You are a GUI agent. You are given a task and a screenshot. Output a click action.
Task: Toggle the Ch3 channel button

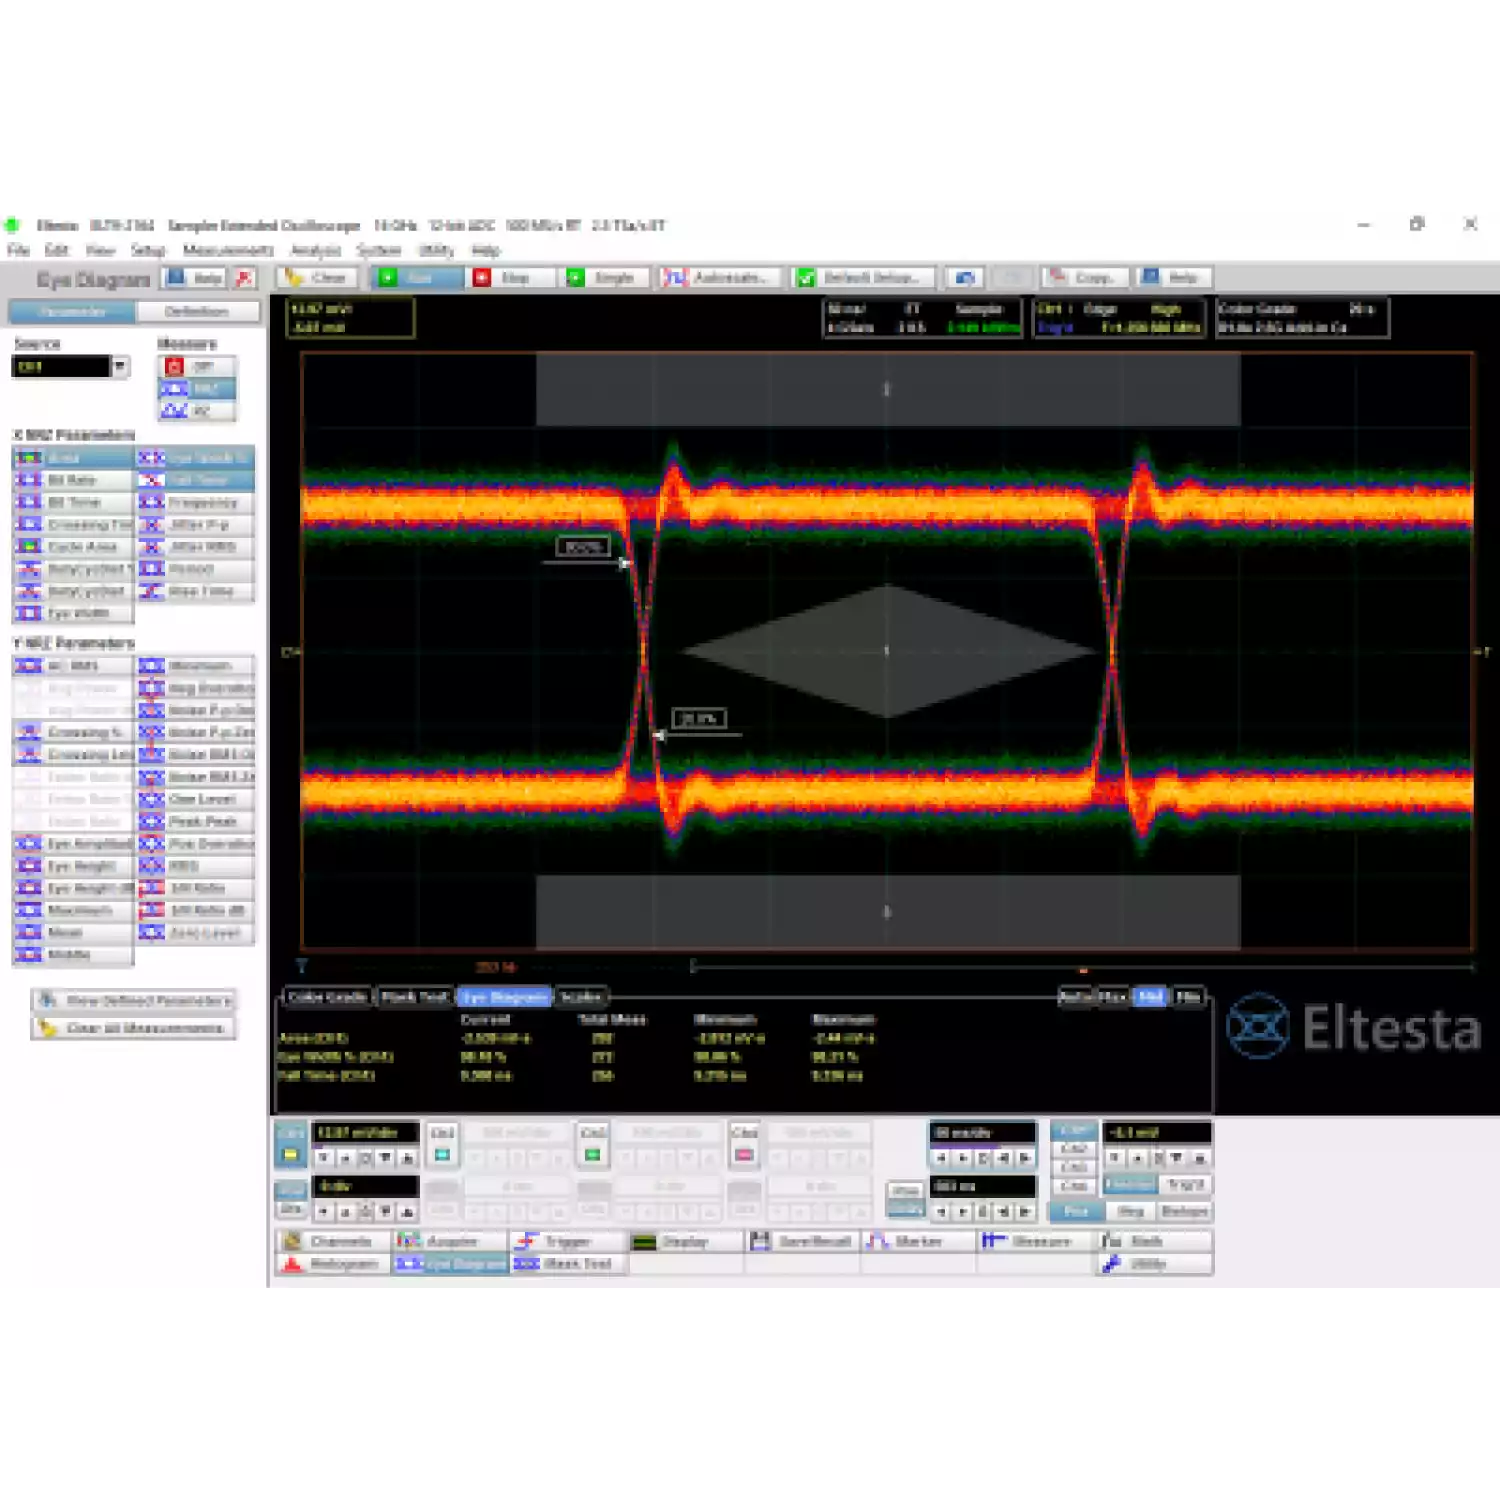(593, 1144)
